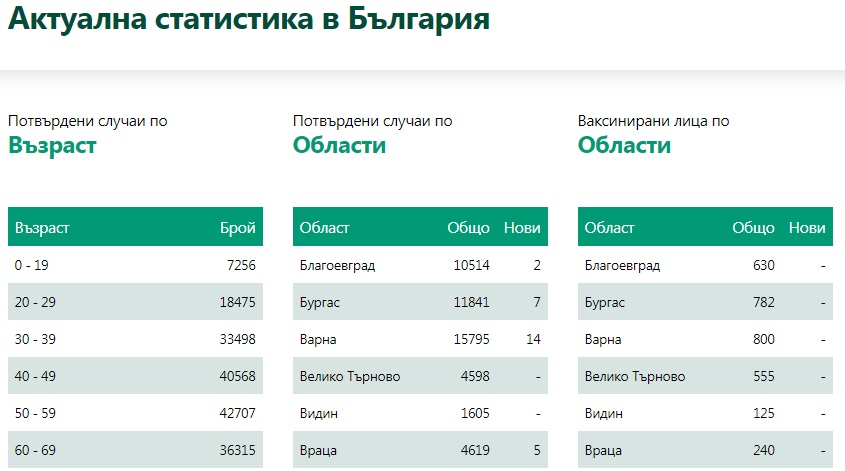Select vaccinated total 125 for Видин
845x471 pixels.
pyautogui.click(x=764, y=413)
